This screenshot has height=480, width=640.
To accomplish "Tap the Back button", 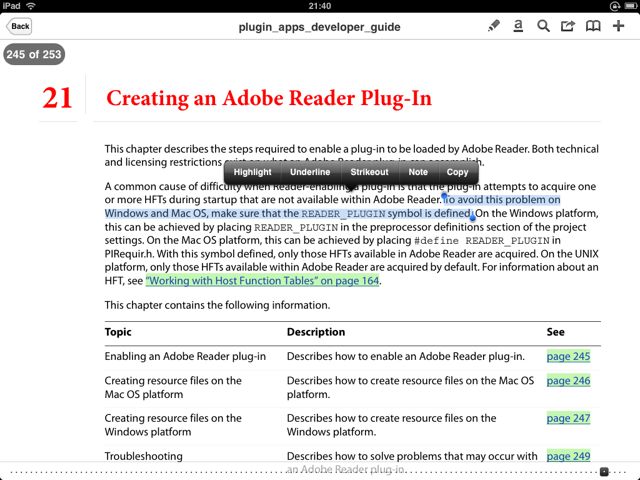I will tap(19, 27).
